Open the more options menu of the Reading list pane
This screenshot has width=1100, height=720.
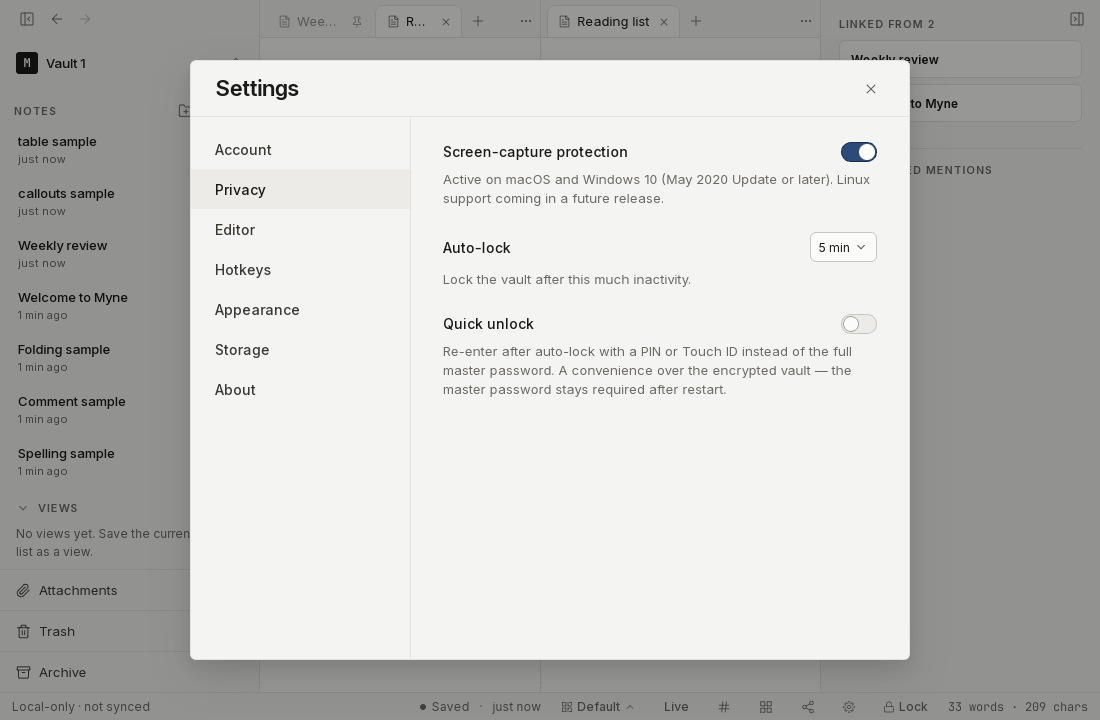coord(805,21)
